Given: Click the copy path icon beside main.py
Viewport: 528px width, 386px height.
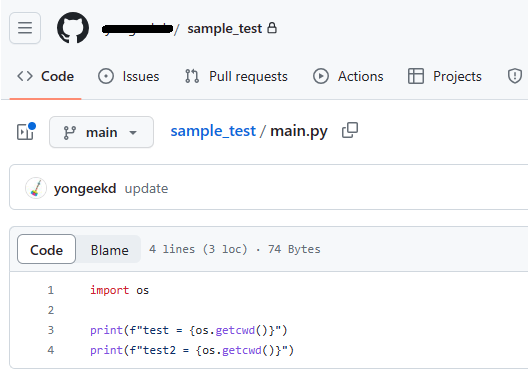Looking at the screenshot, I should pos(350,130).
